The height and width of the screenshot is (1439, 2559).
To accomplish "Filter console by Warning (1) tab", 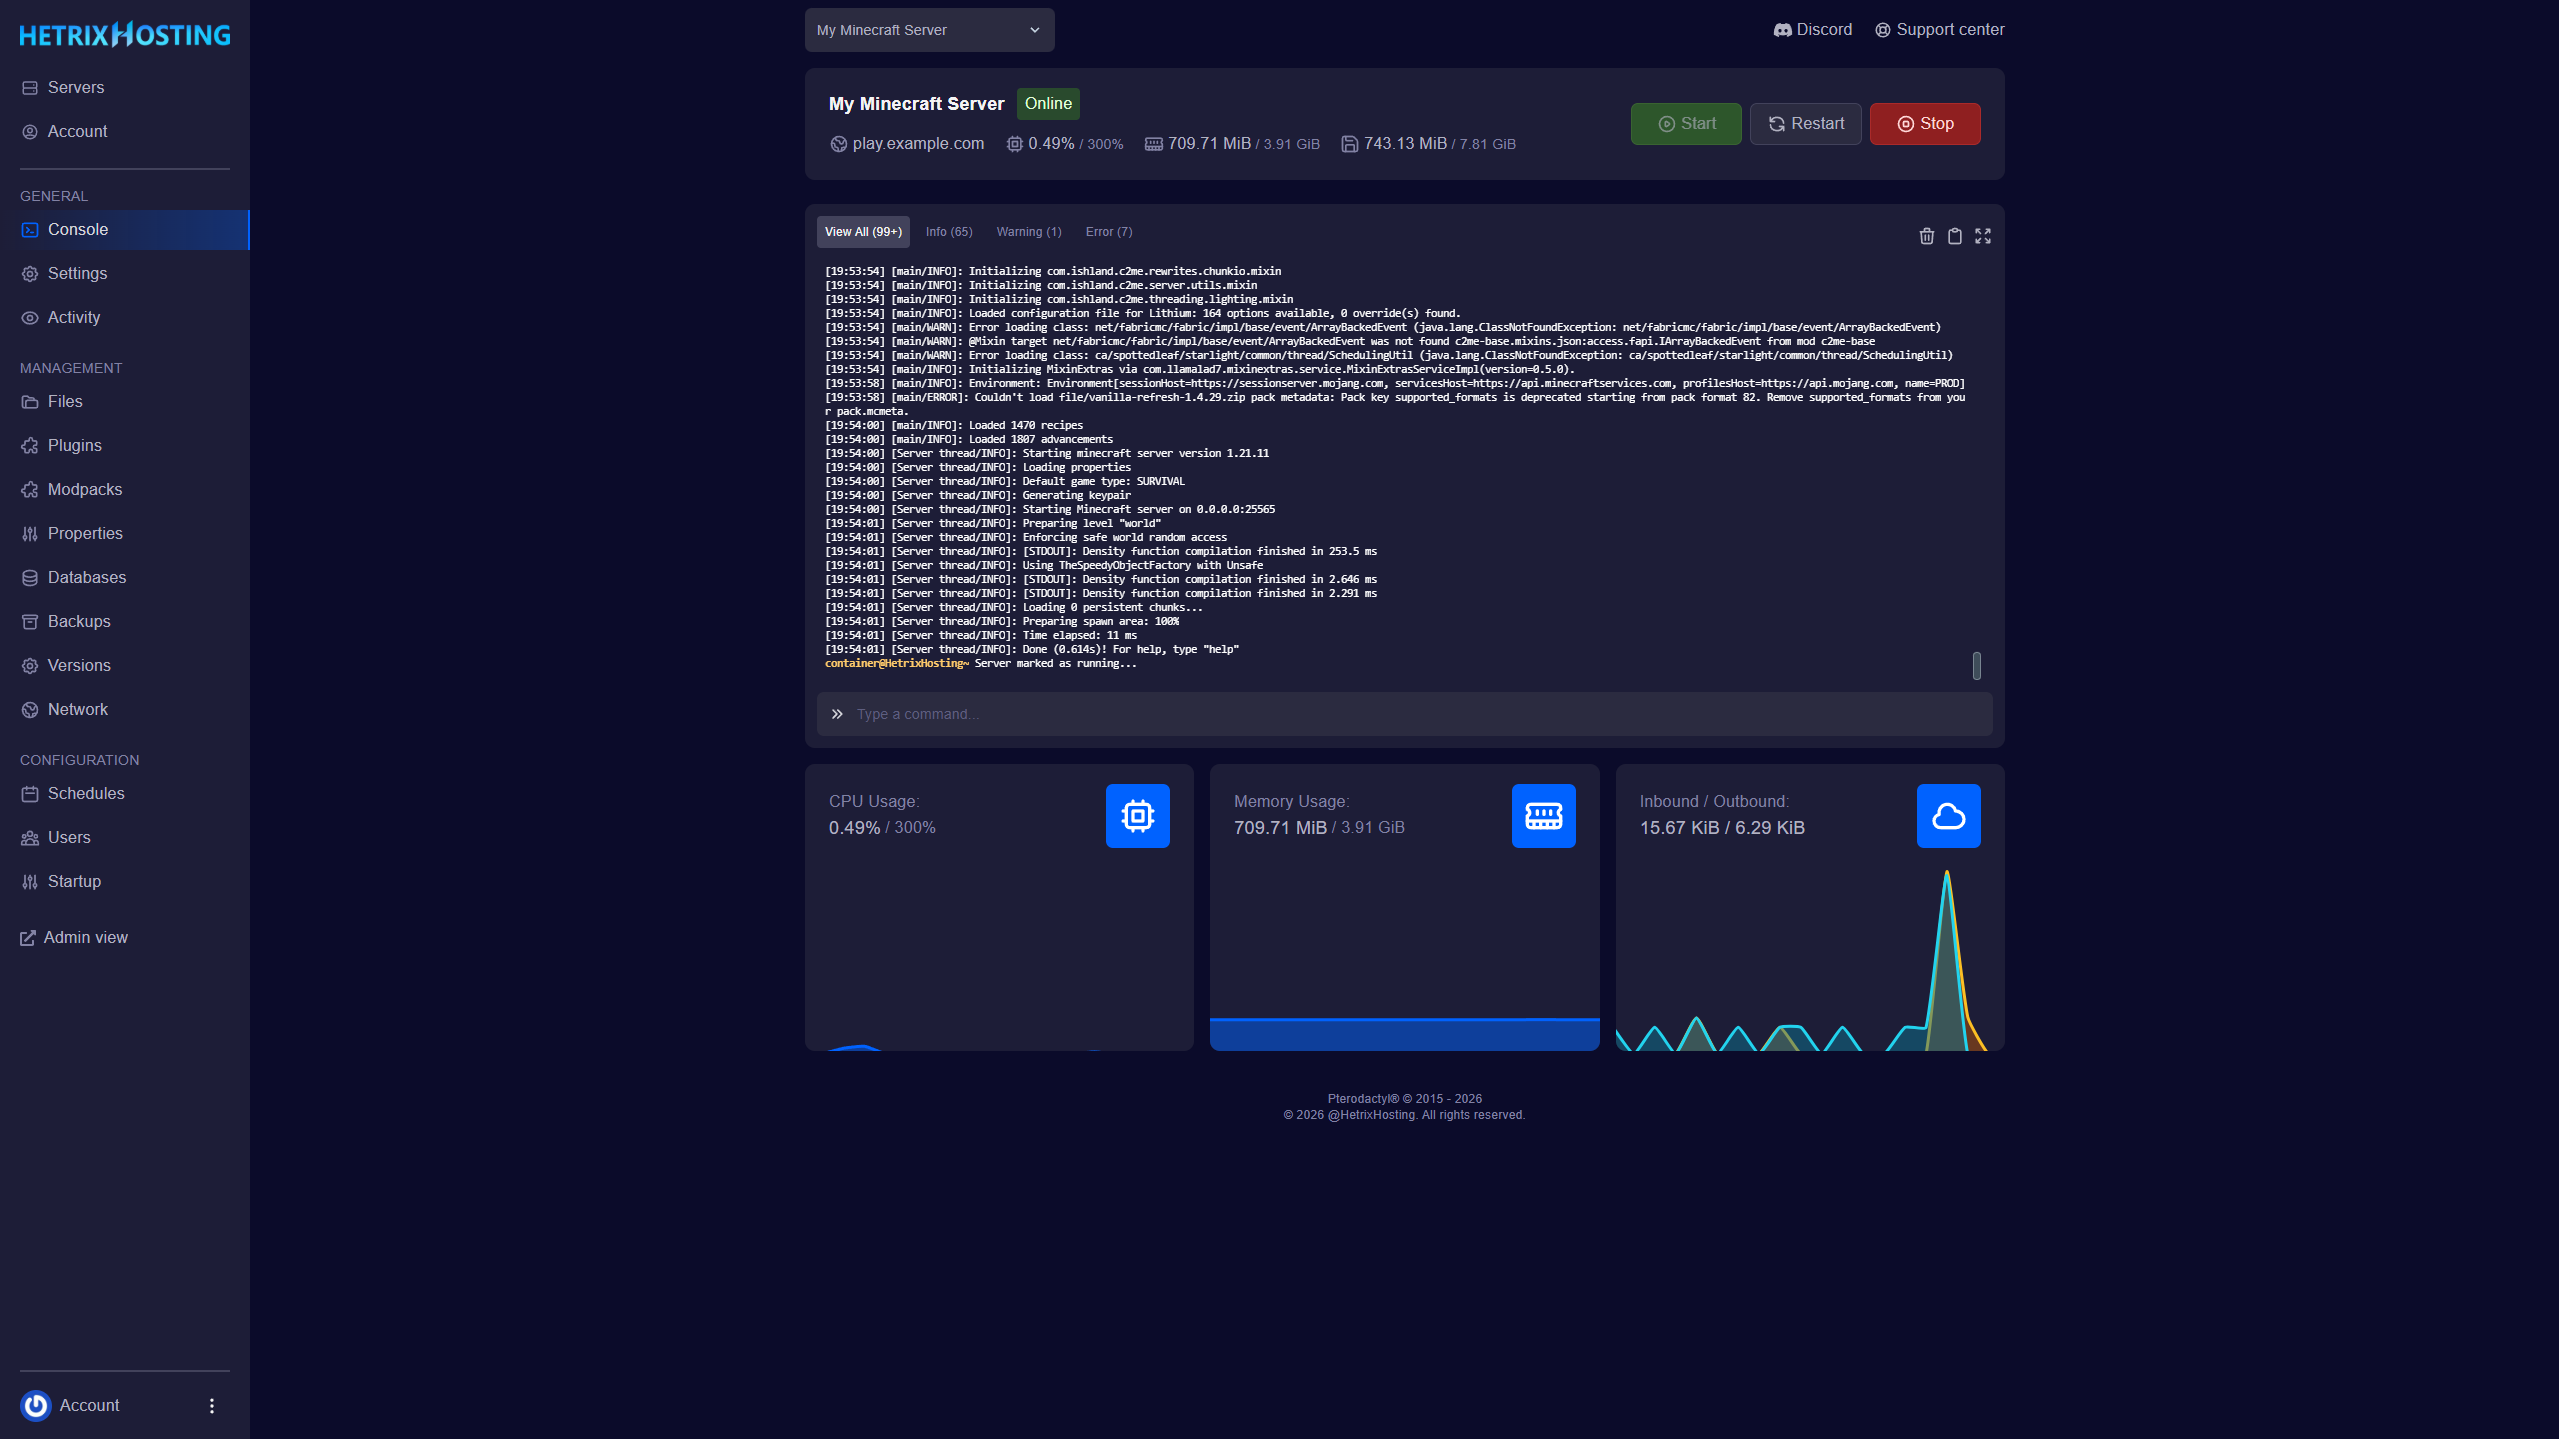I will coord(1029,232).
